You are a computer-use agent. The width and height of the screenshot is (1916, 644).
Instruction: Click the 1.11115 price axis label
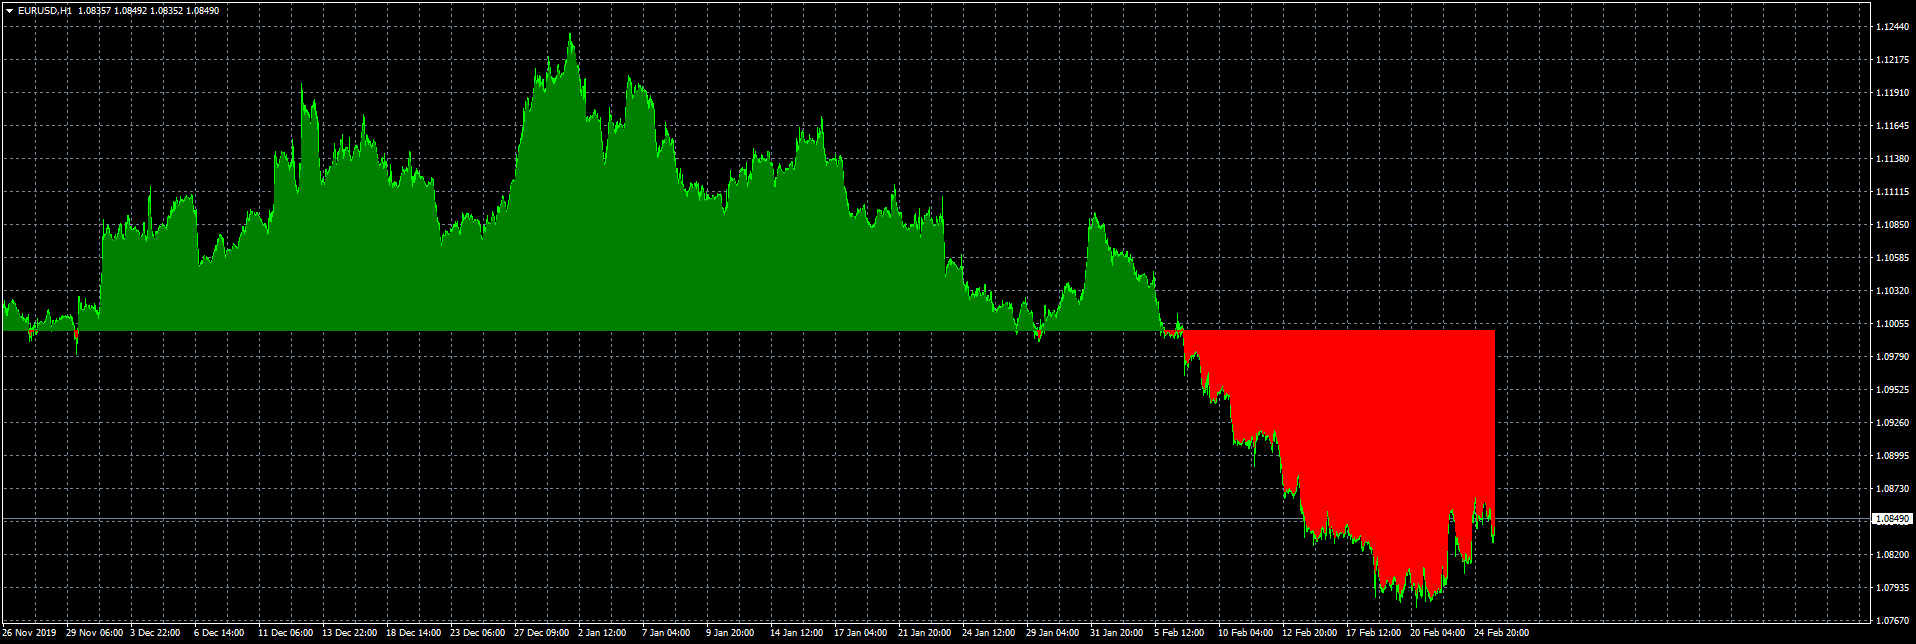(1892, 192)
